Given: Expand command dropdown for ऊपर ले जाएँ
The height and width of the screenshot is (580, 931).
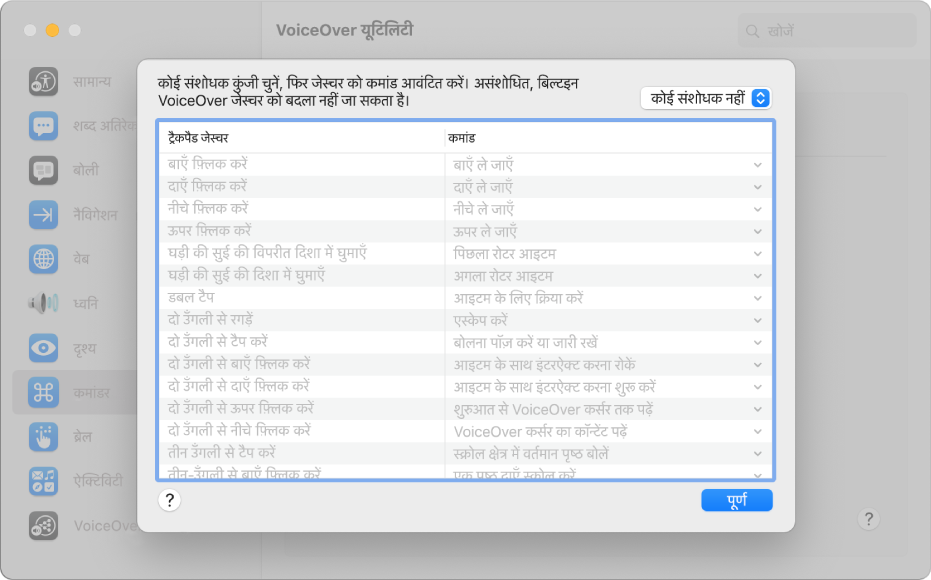Looking at the screenshot, I should (x=758, y=232).
